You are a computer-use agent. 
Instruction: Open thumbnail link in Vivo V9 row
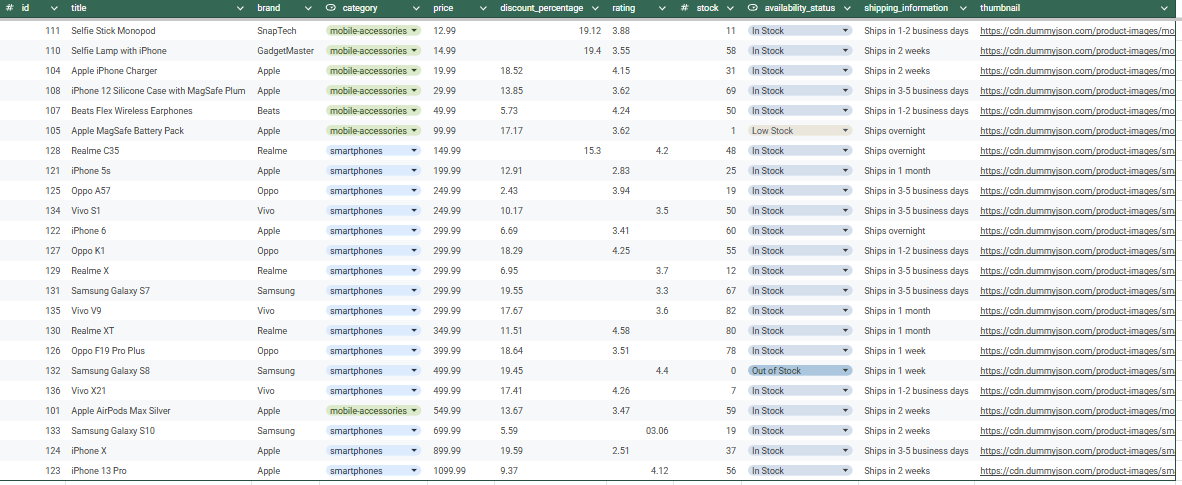tap(1077, 311)
